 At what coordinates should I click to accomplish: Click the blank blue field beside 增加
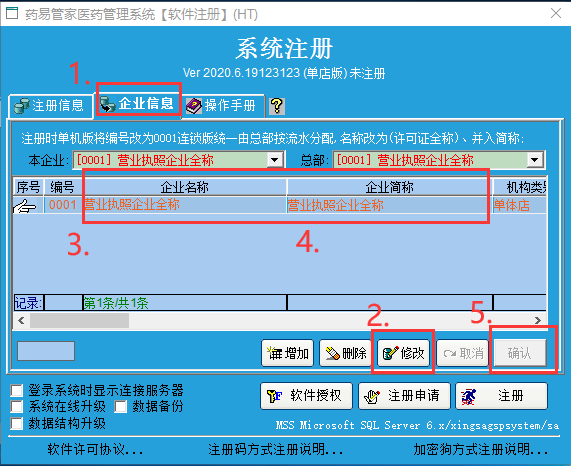(x=46, y=351)
